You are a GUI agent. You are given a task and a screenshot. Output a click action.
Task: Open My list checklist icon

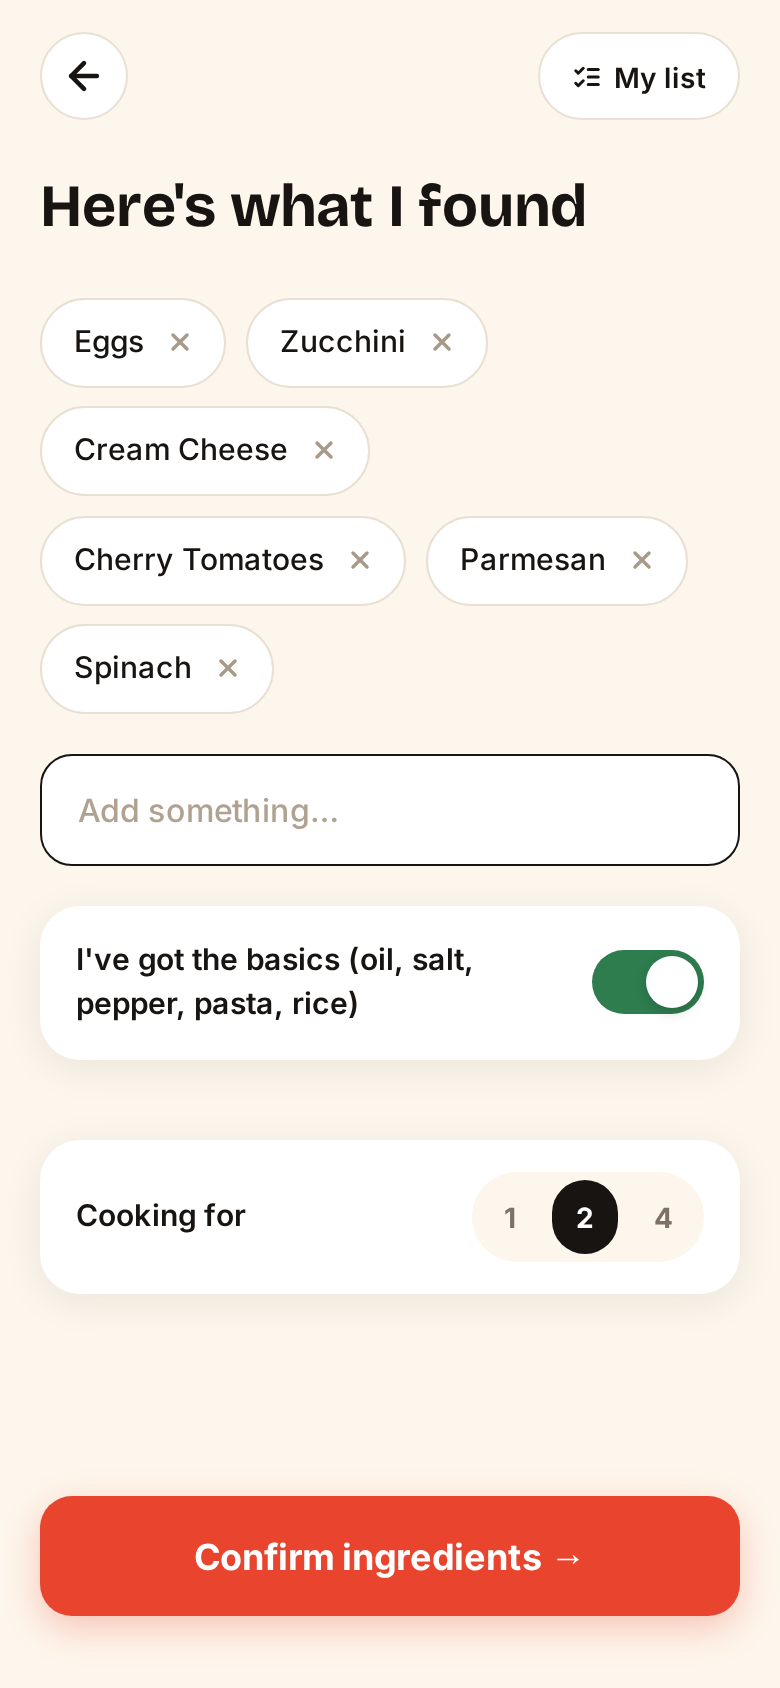pyautogui.click(x=587, y=77)
